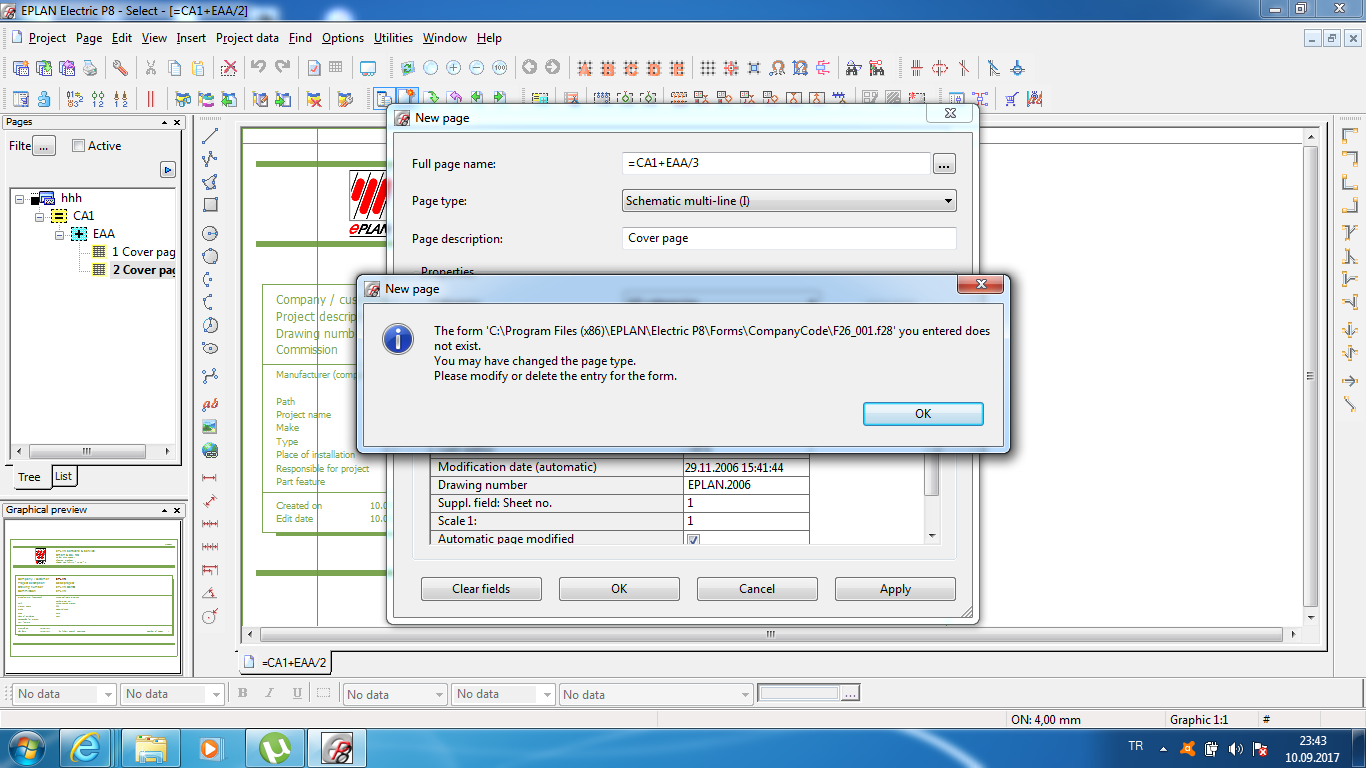Click the Zoom out minus icon
1366x768 pixels.
tap(476, 68)
